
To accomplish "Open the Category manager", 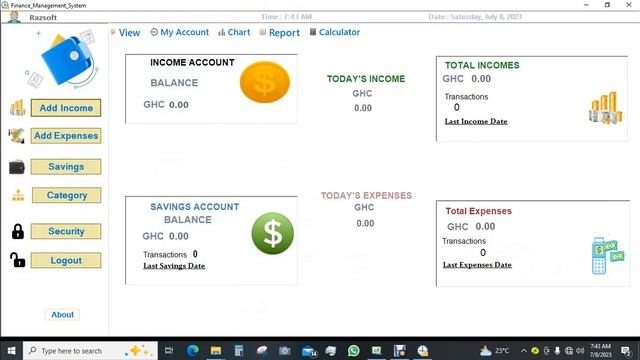I will pyautogui.click(x=67, y=195).
